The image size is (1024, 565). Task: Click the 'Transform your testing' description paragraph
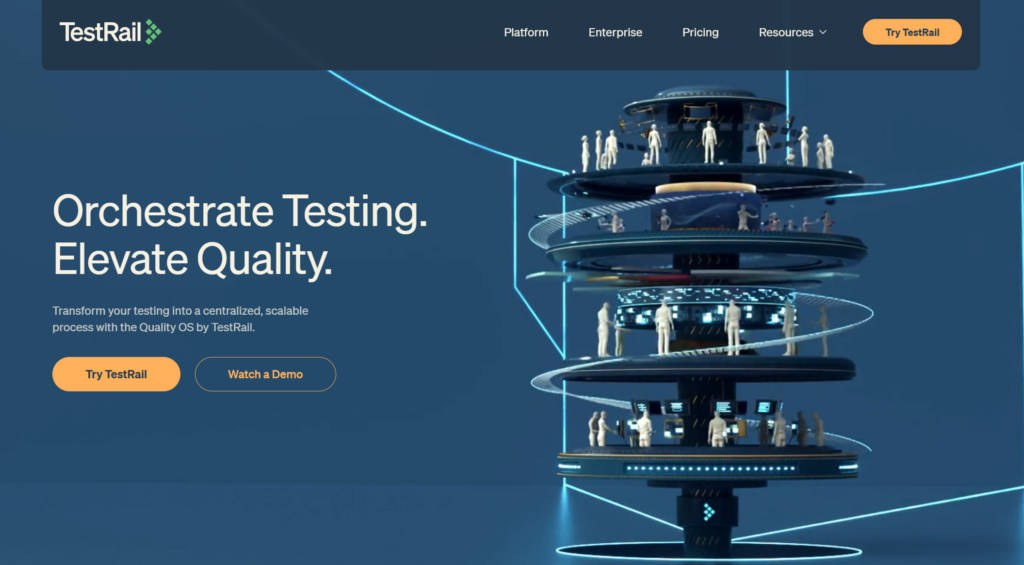(x=180, y=319)
